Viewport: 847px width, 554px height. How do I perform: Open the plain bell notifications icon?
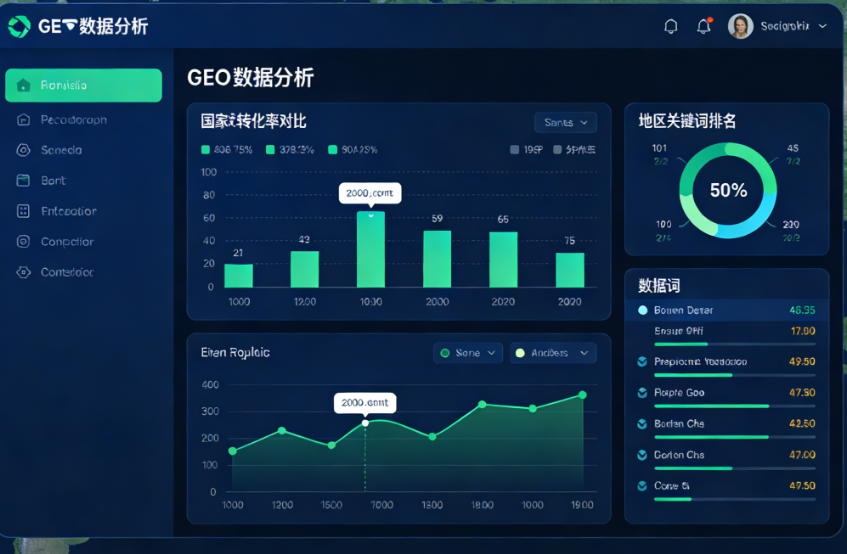coord(670,26)
